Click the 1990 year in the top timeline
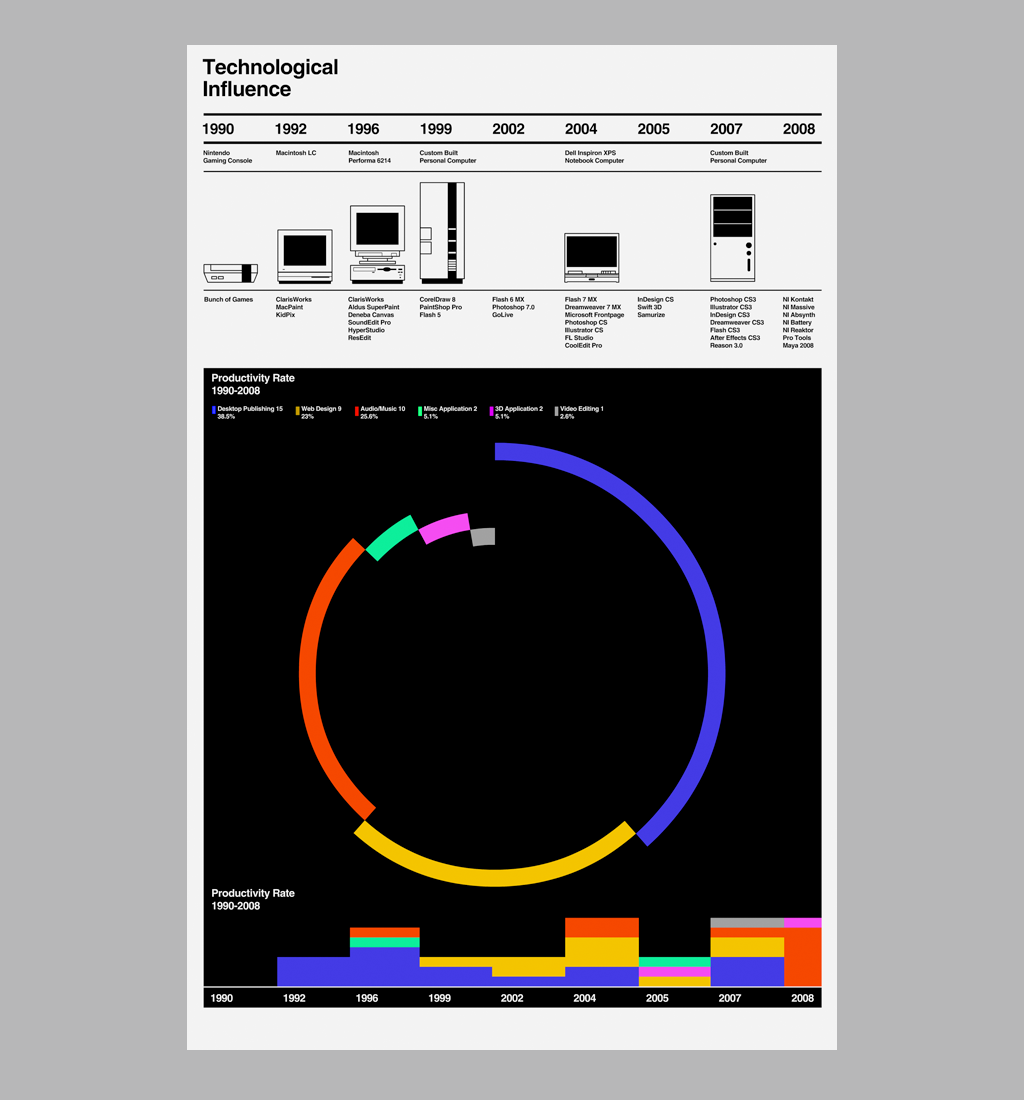This screenshot has width=1024, height=1100. 218,129
